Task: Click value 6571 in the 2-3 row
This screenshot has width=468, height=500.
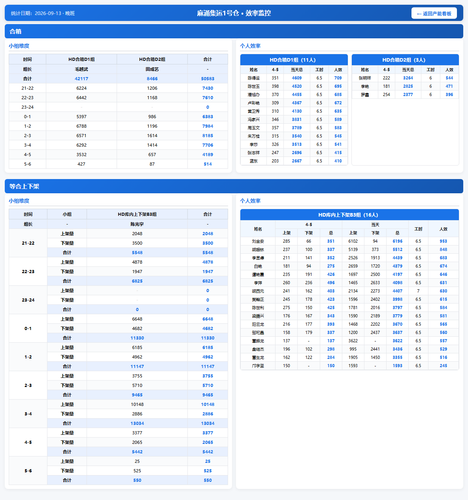Action: click(81, 136)
